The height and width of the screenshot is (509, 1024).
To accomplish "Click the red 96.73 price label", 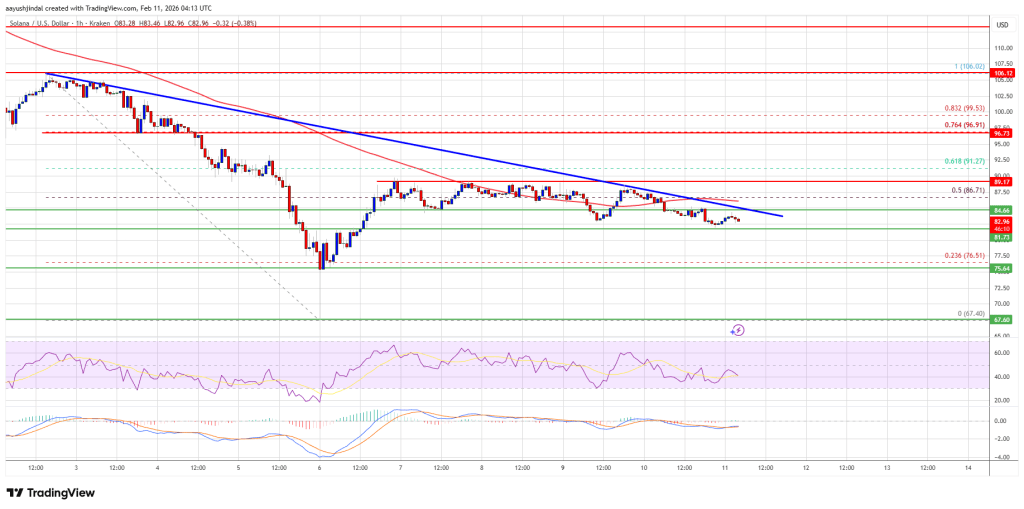I will tap(1002, 133).
